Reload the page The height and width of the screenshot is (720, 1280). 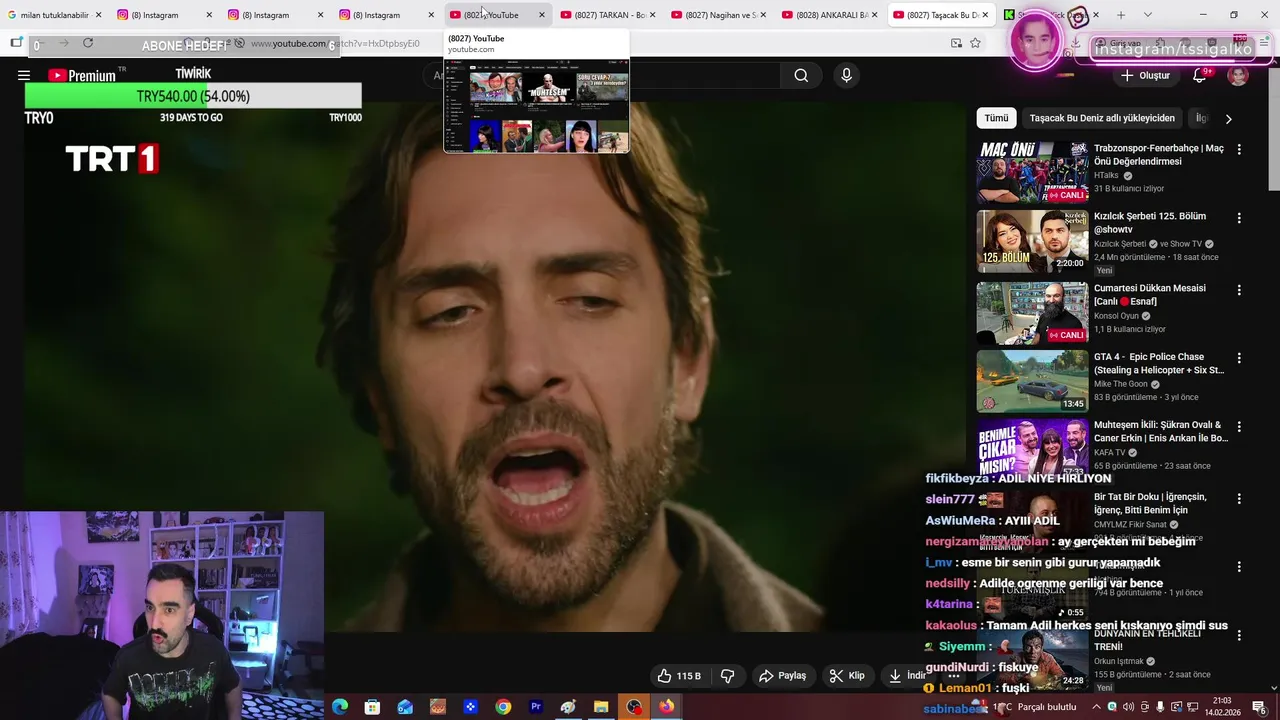click(x=88, y=43)
